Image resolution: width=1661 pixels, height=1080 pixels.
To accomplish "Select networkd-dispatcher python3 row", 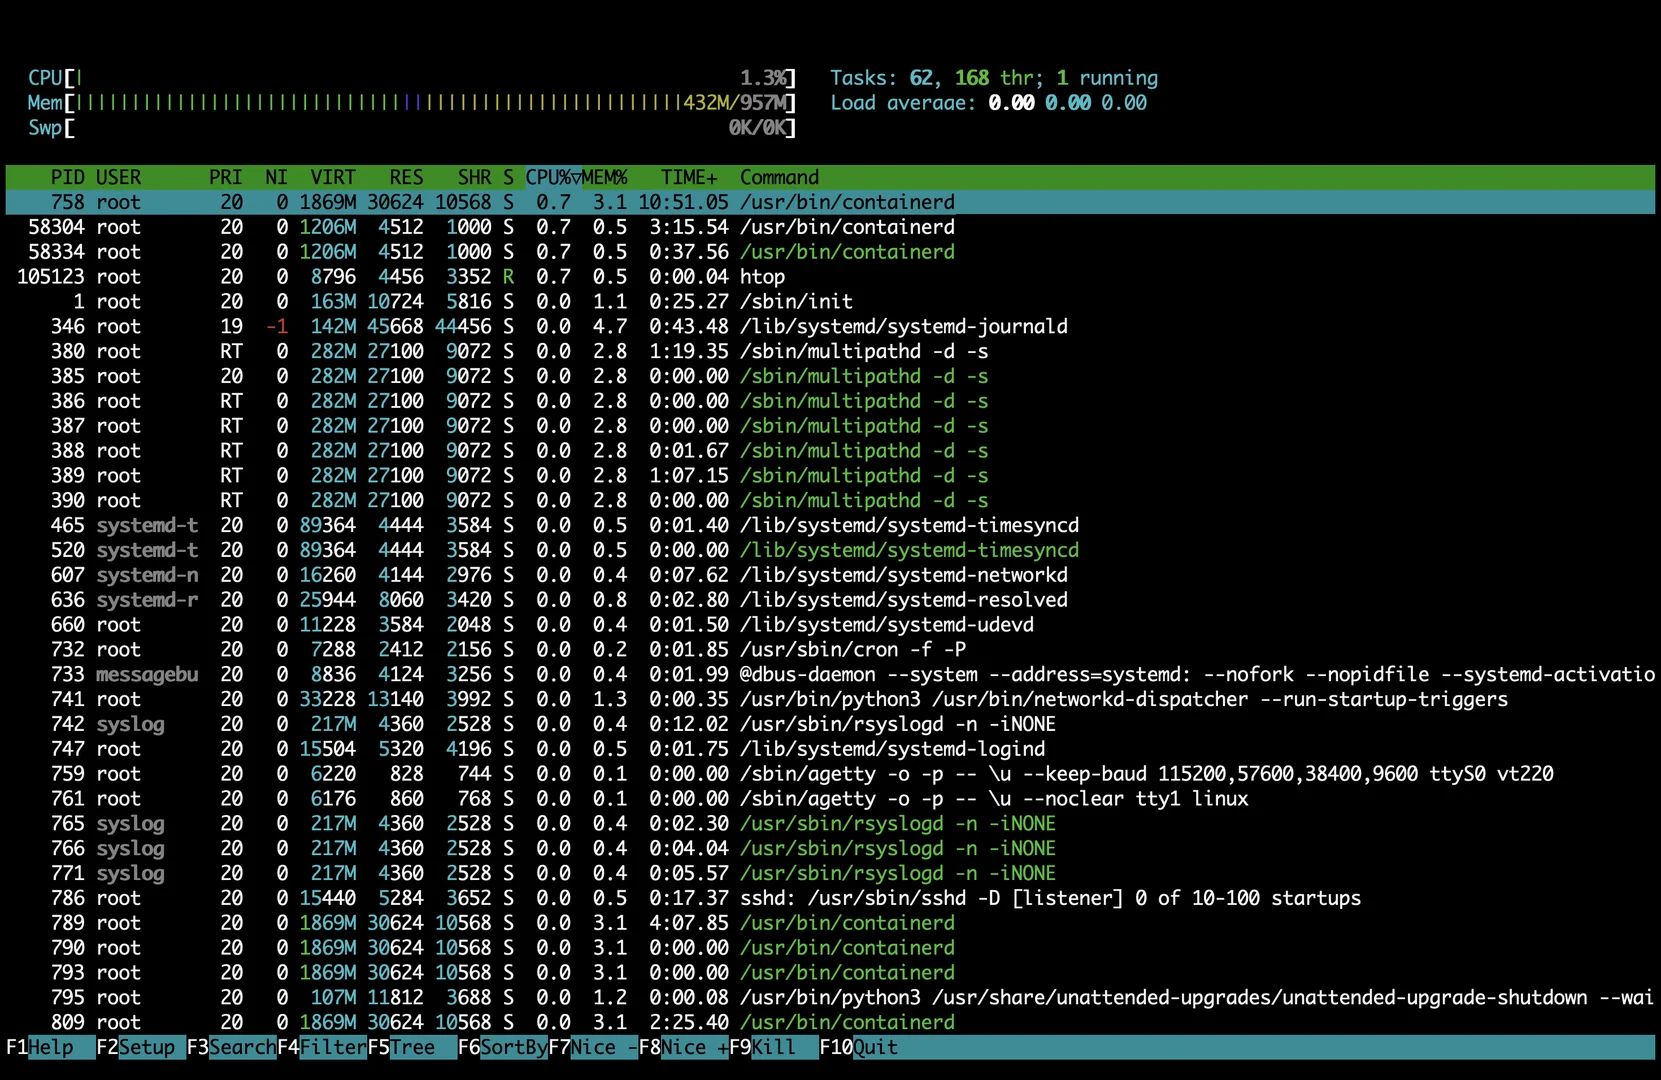I will point(830,700).
